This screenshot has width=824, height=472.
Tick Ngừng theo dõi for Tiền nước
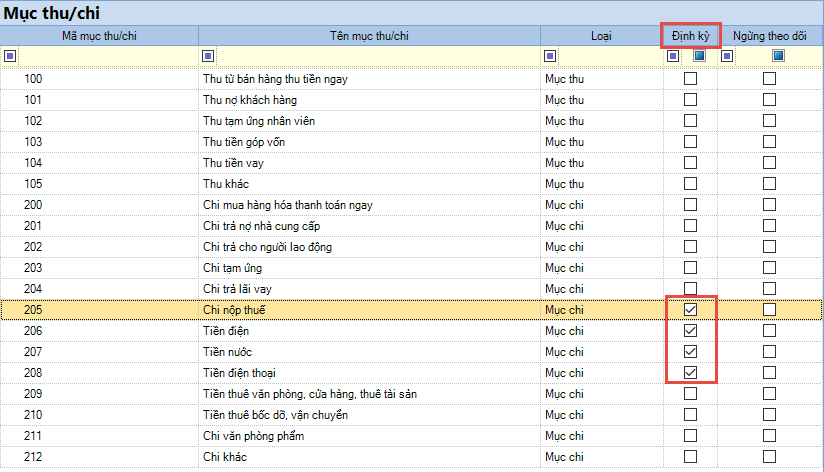click(x=769, y=352)
